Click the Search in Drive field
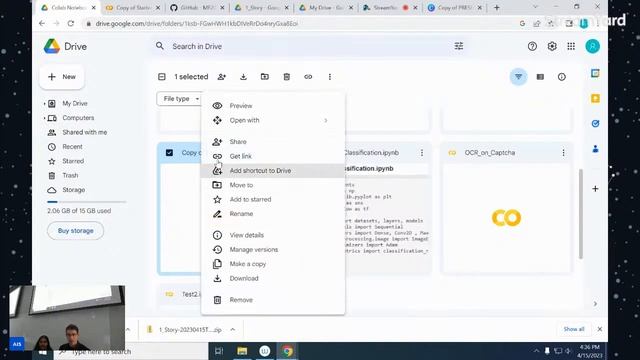This screenshot has width=640, height=360. point(310,47)
